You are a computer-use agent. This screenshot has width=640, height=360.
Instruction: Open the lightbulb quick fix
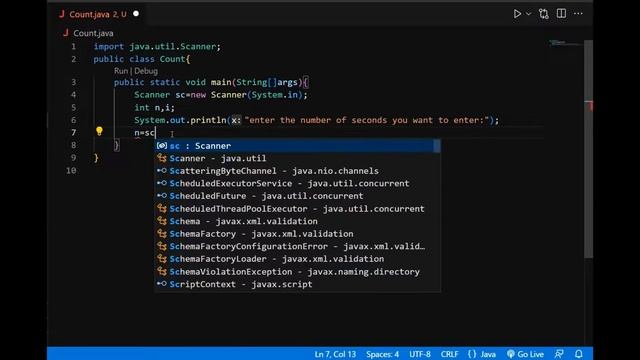[99, 131]
